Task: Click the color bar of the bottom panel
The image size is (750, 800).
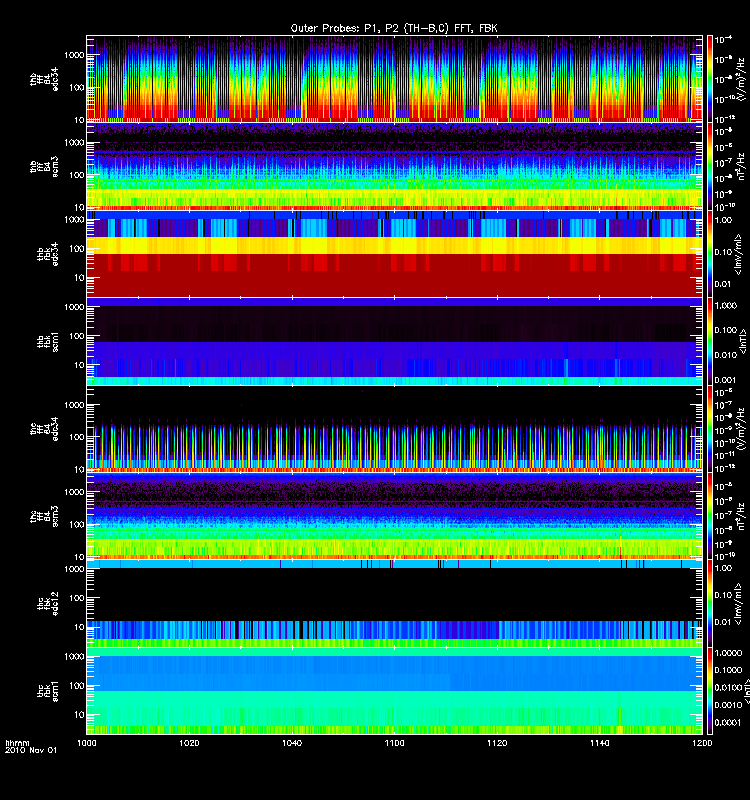Action: [710, 691]
